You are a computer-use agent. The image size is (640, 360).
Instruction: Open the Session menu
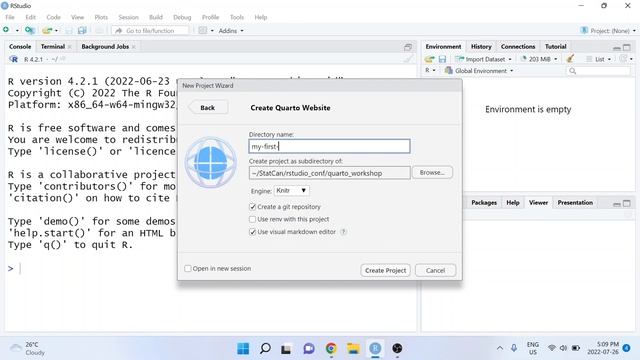pos(129,17)
